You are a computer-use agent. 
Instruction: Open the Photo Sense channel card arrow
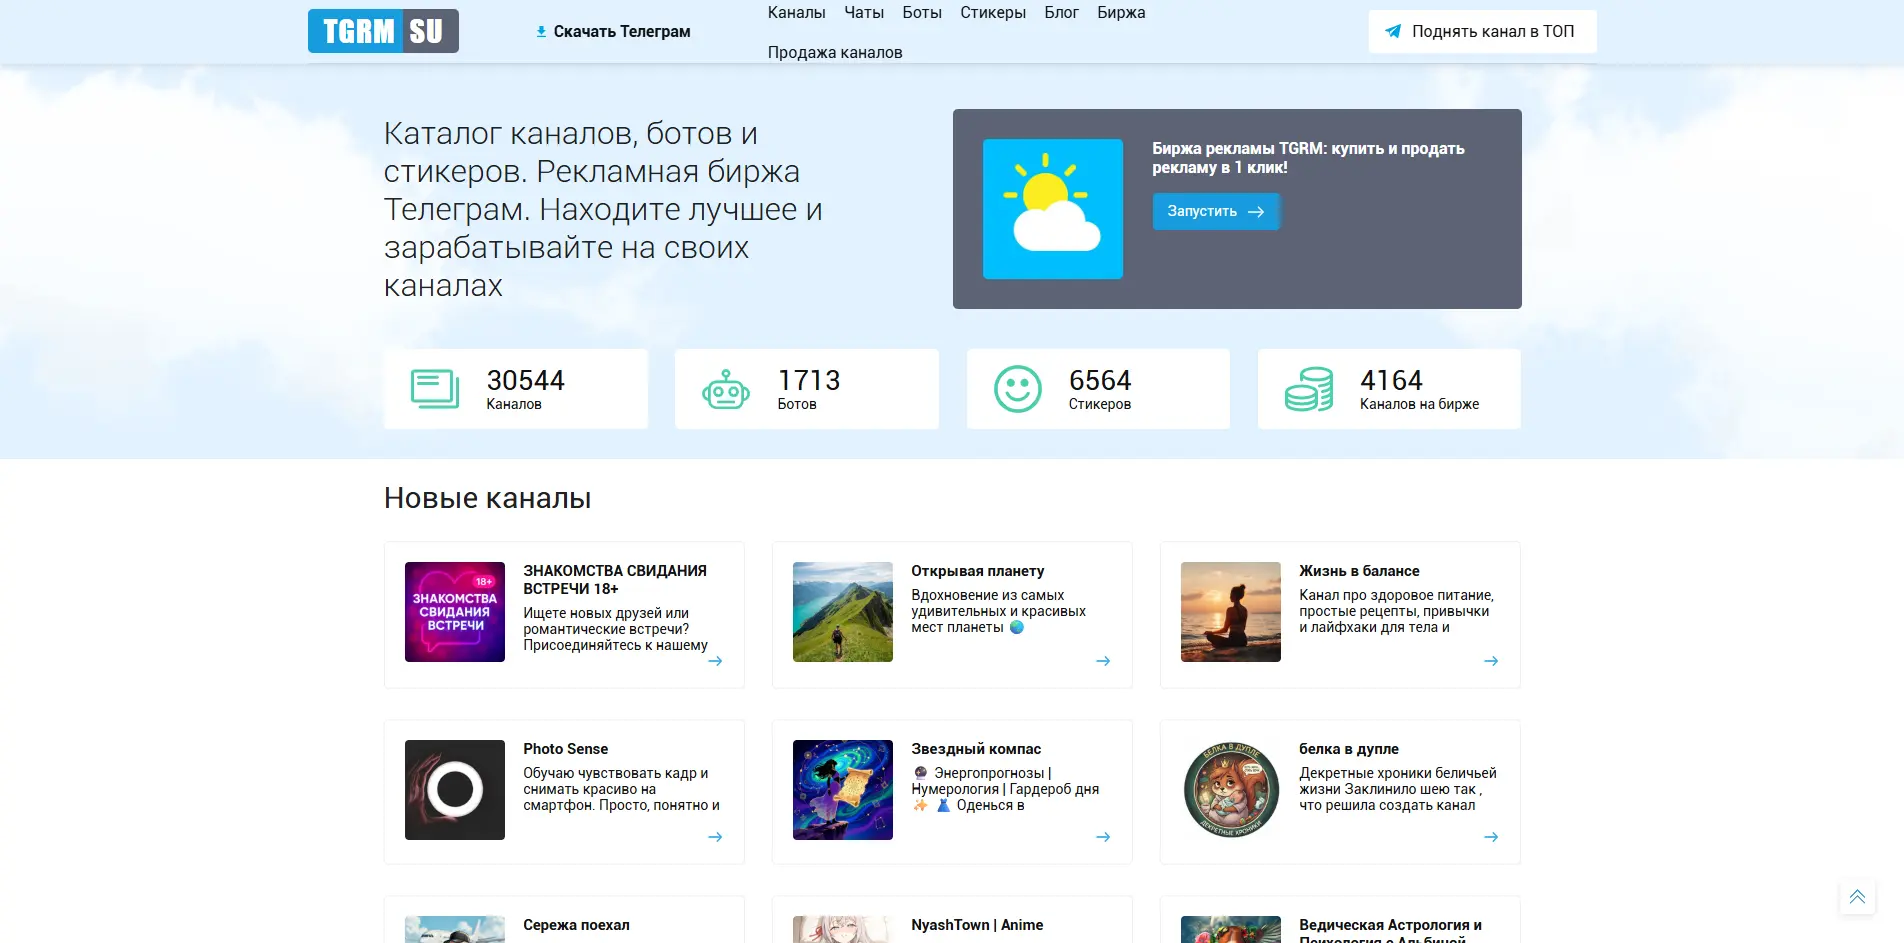(715, 837)
